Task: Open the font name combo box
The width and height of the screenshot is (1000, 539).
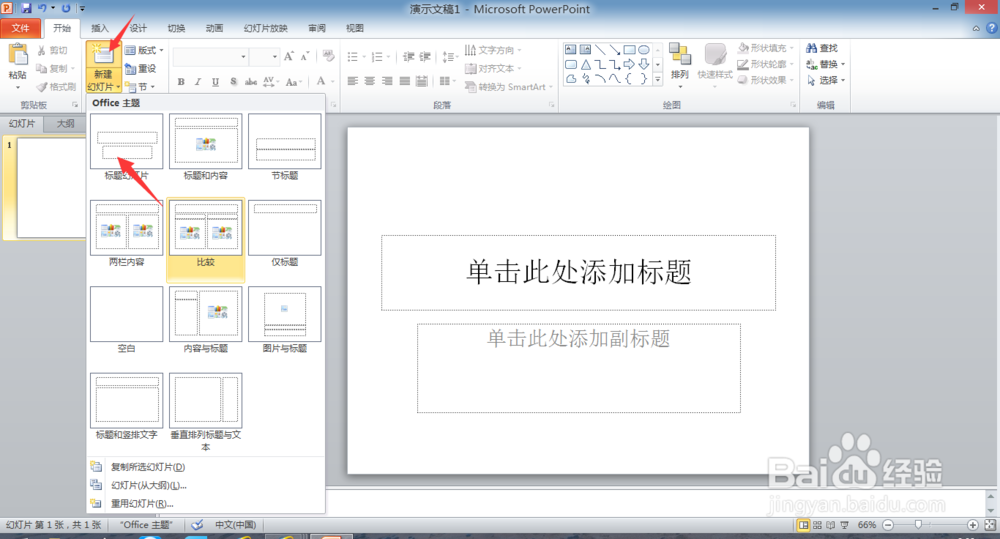Action: (210, 57)
